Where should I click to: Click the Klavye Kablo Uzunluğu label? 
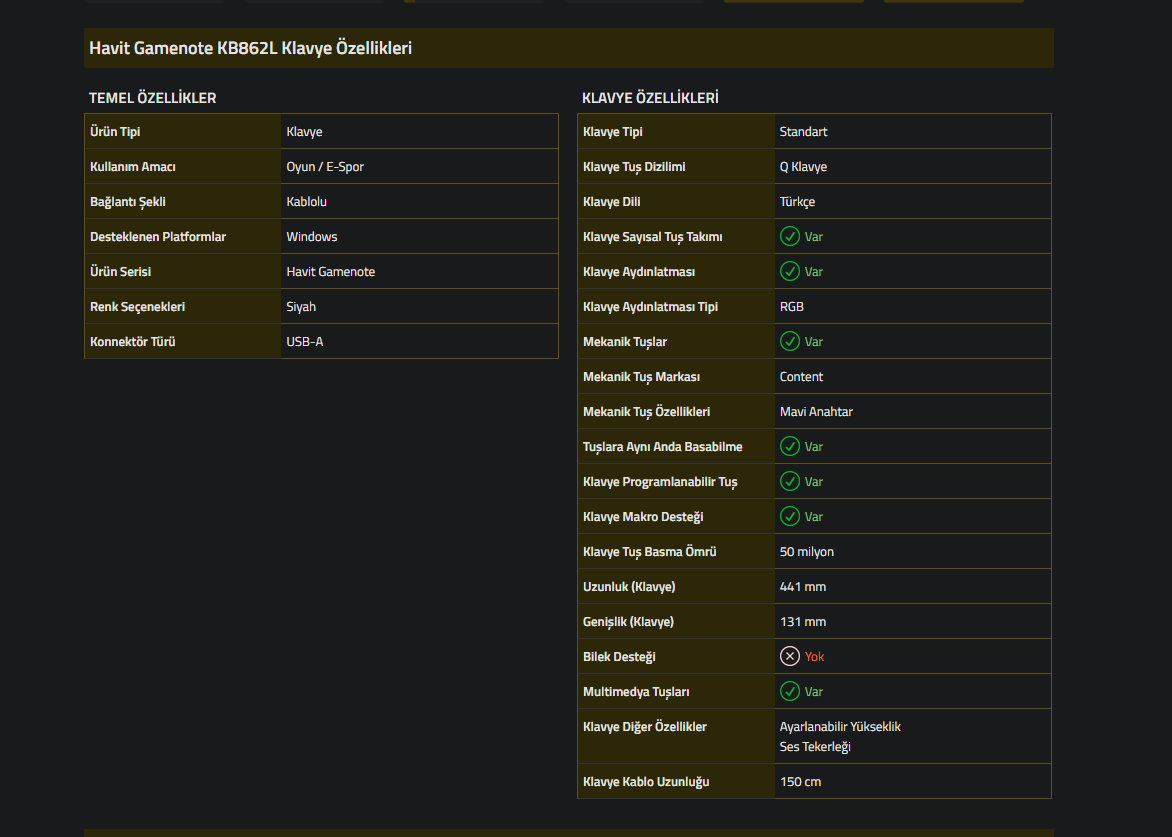pos(647,782)
